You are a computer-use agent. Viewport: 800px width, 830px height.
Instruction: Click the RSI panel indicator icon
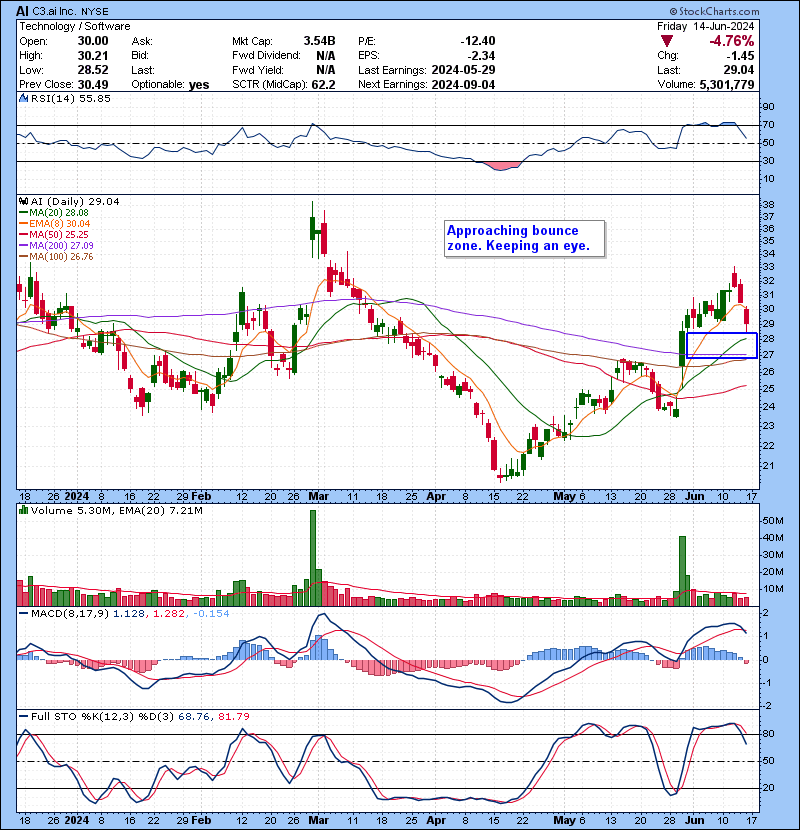pos(23,98)
